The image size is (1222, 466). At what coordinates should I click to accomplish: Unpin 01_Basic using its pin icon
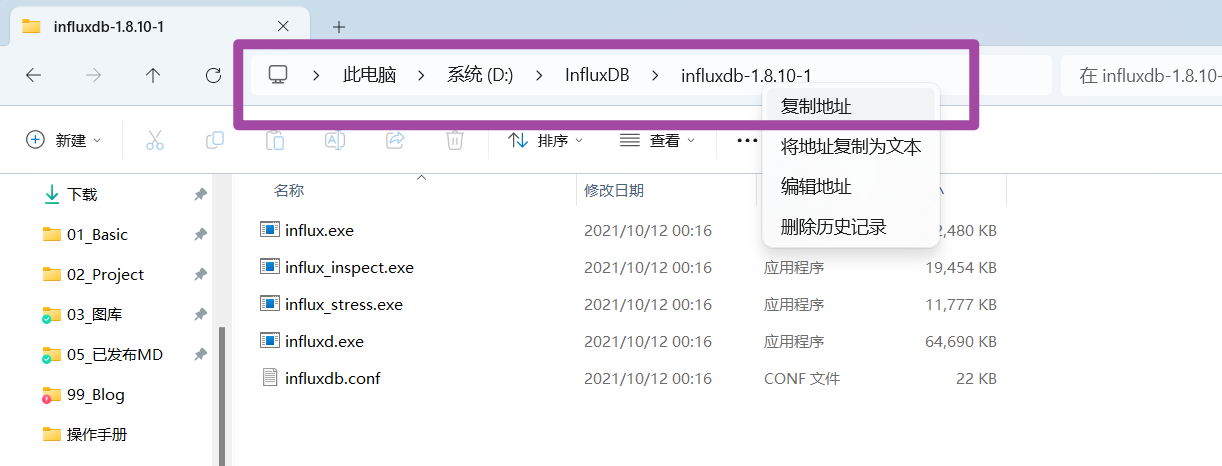pos(200,234)
